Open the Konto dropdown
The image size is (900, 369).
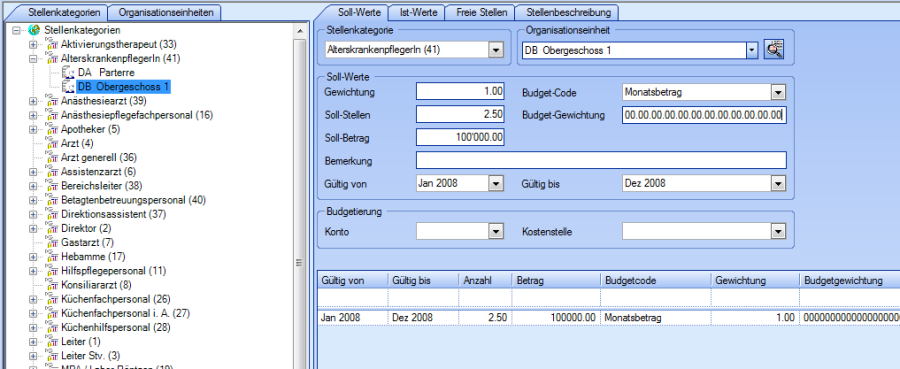point(496,232)
